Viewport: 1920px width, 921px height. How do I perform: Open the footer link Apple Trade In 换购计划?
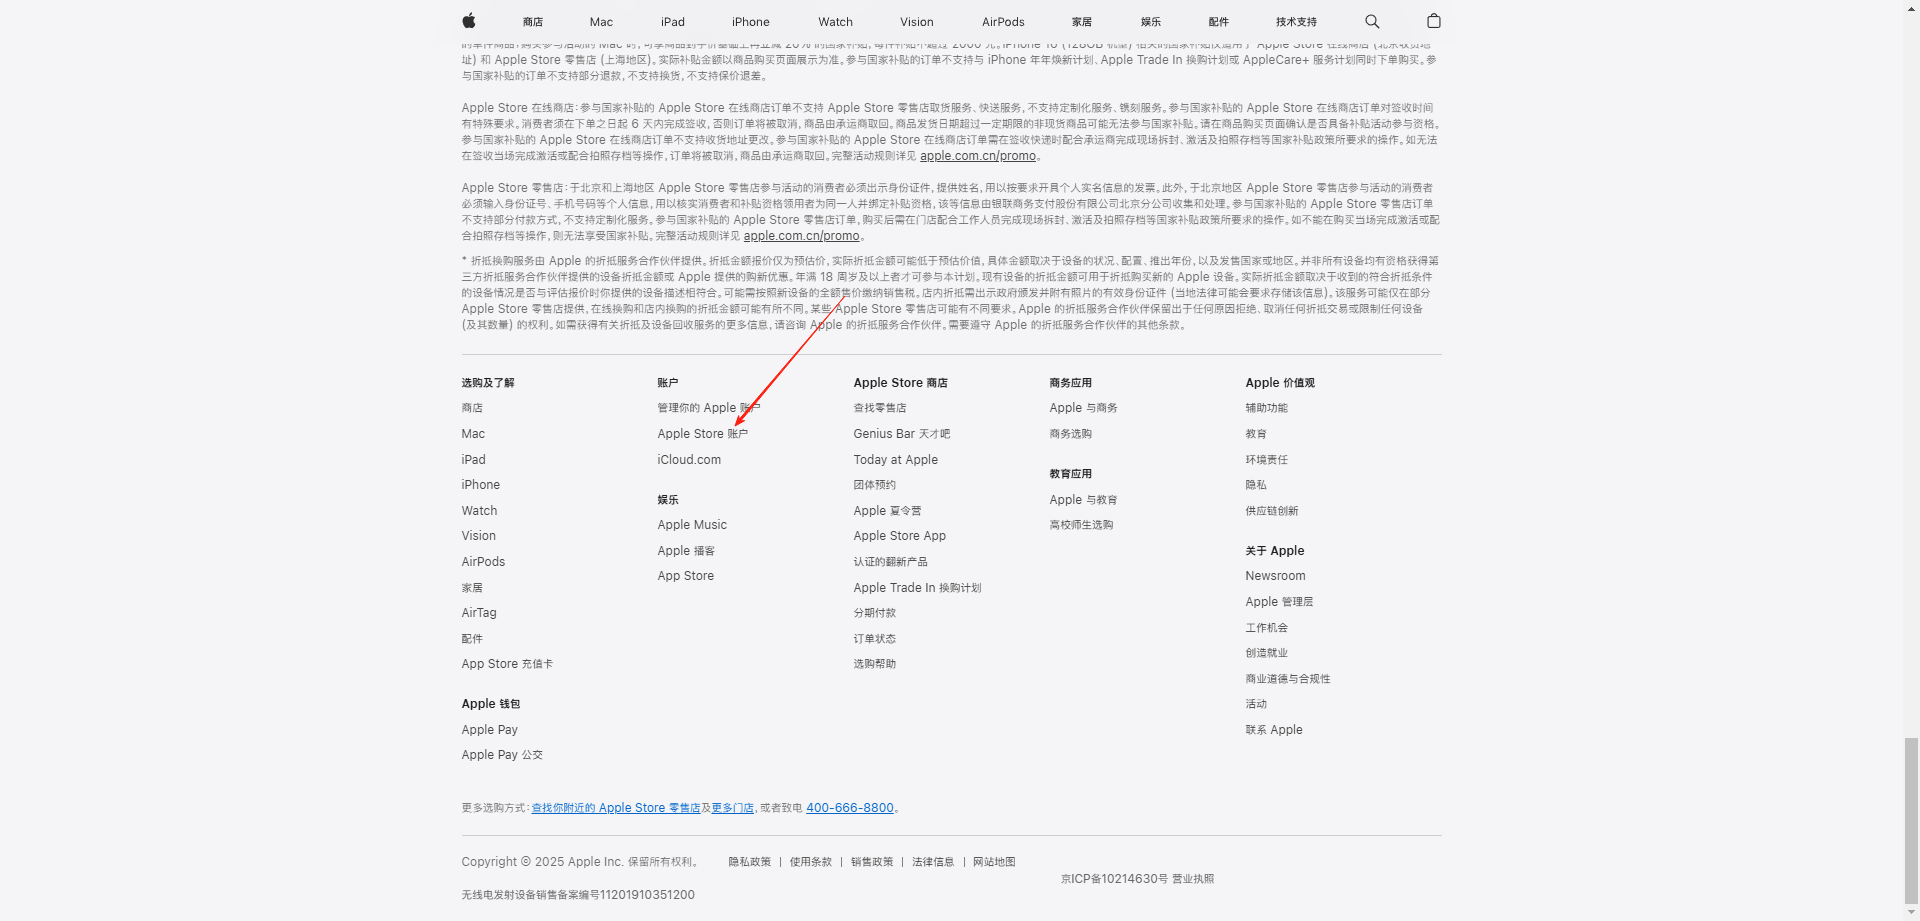tap(917, 588)
